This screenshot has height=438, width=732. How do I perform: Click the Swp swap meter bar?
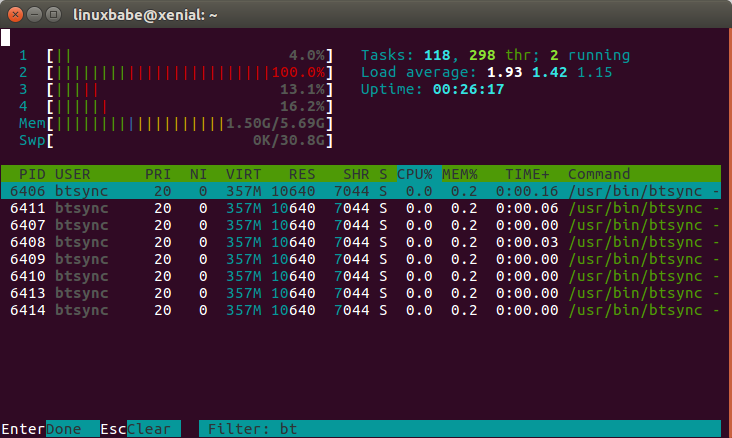(188, 140)
